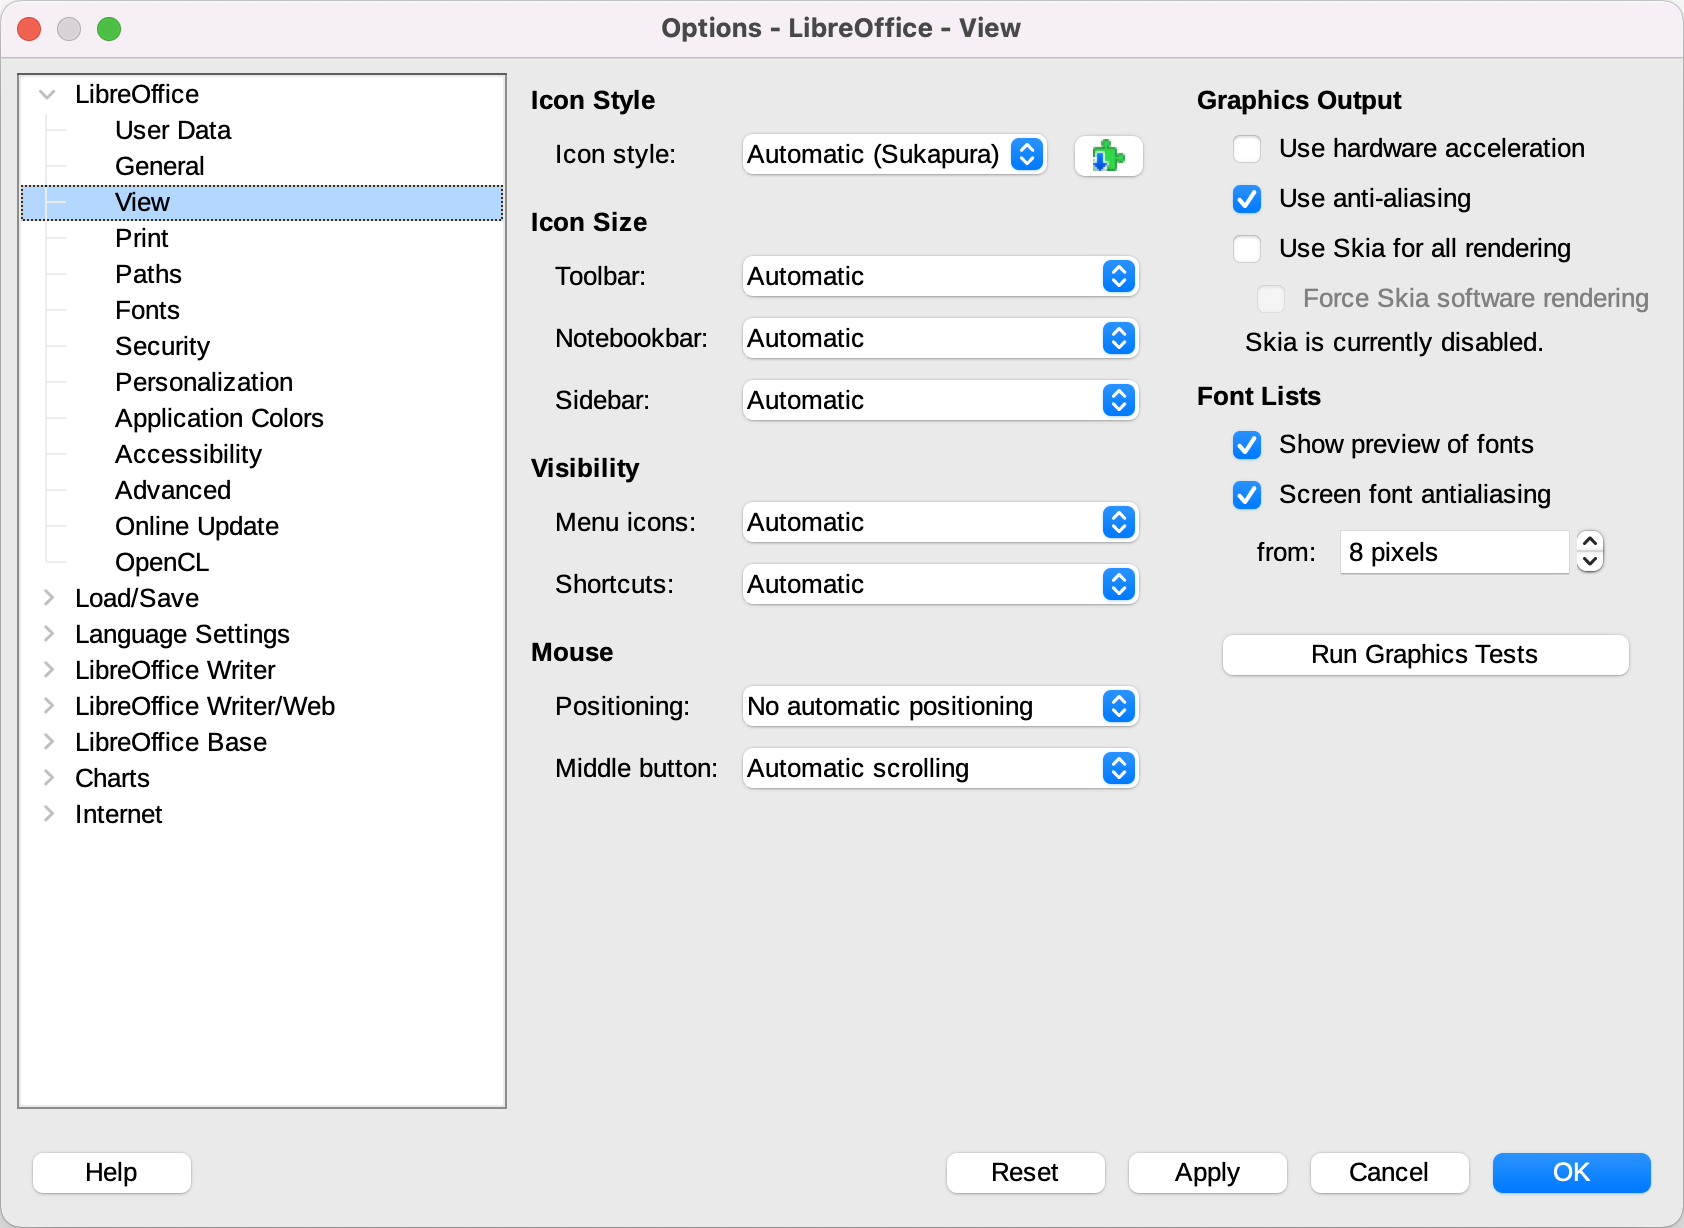This screenshot has width=1684, height=1228.
Task: Open the Icon style dropdown
Action: pyautogui.click(x=894, y=155)
